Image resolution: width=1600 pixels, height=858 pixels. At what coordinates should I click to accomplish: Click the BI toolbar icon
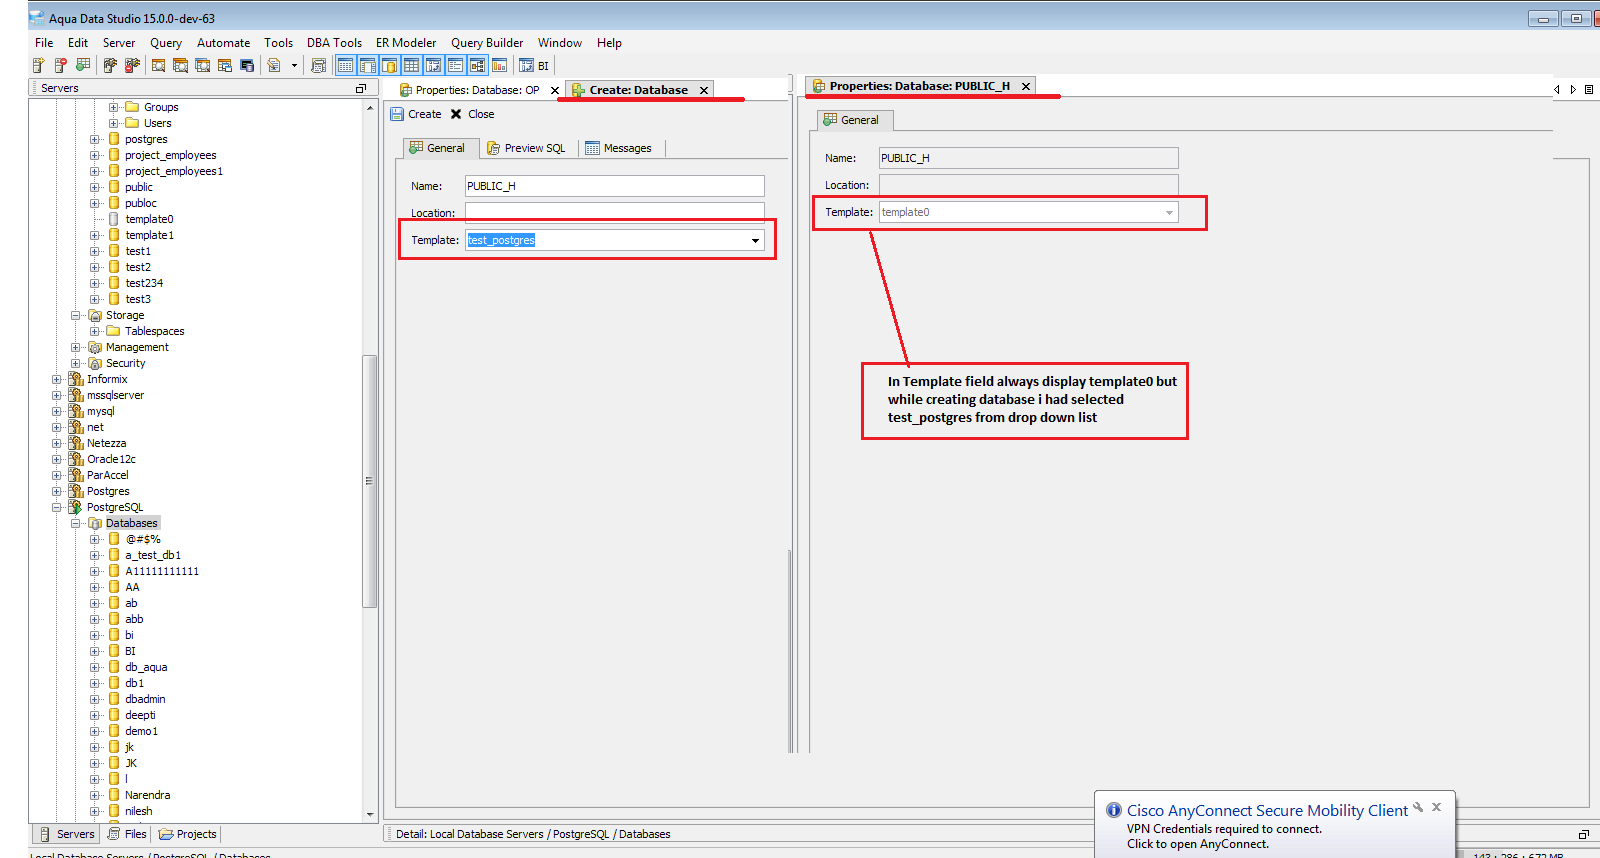pyautogui.click(x=534, y=65)
